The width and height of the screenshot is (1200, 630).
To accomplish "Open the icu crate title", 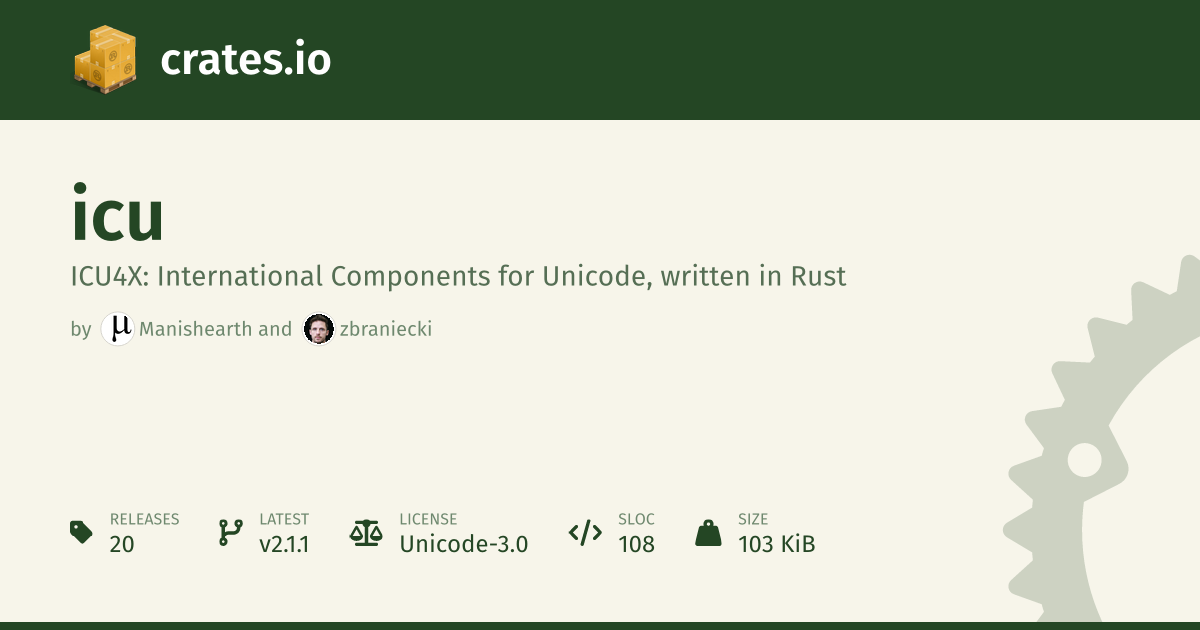I will click(117, 217).
